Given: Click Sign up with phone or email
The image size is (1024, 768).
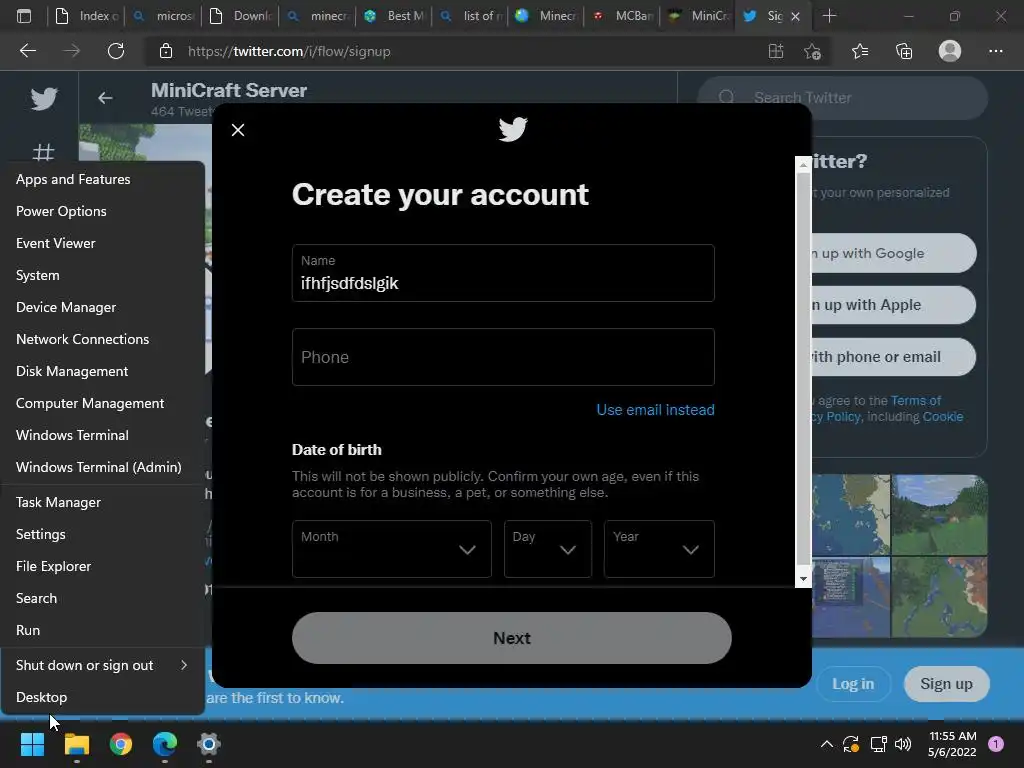Looking at the screenshot, I should point(893,357).
